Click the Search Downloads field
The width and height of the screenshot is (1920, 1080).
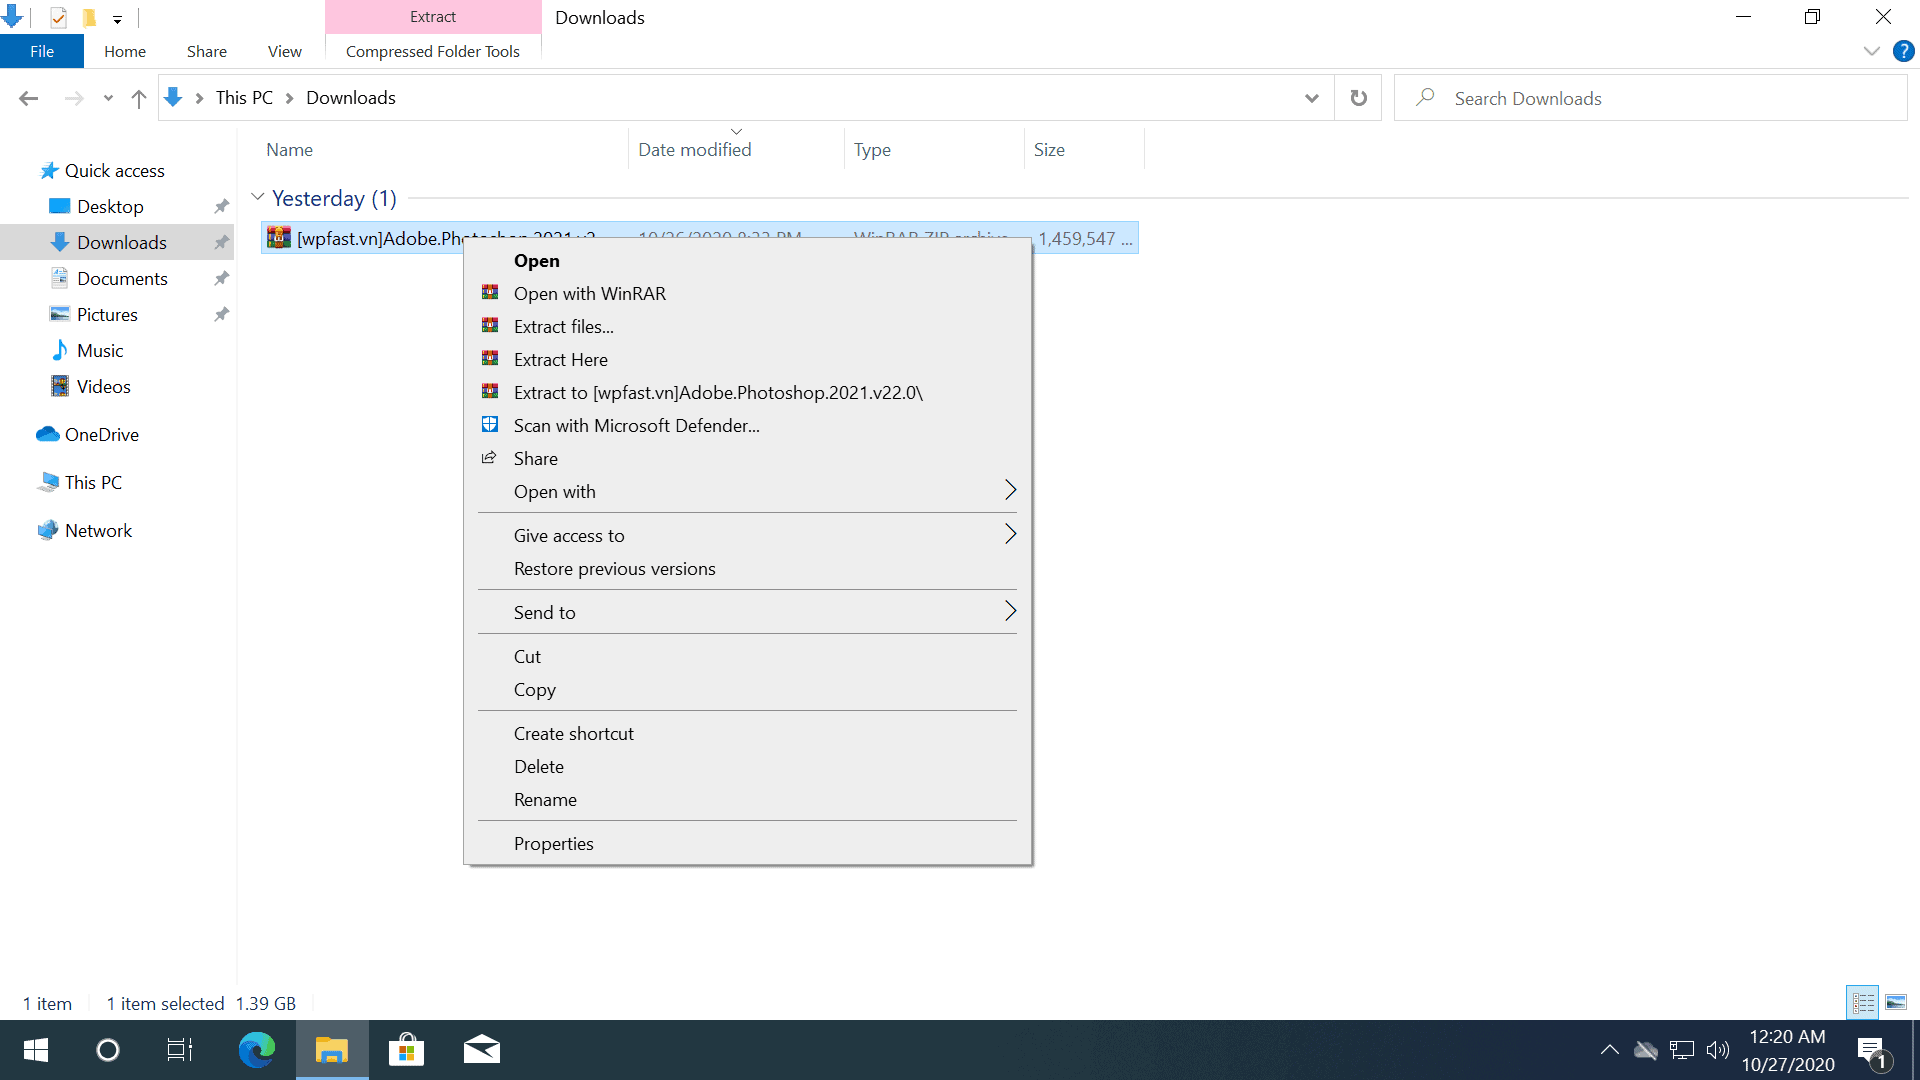[1650, 98]
